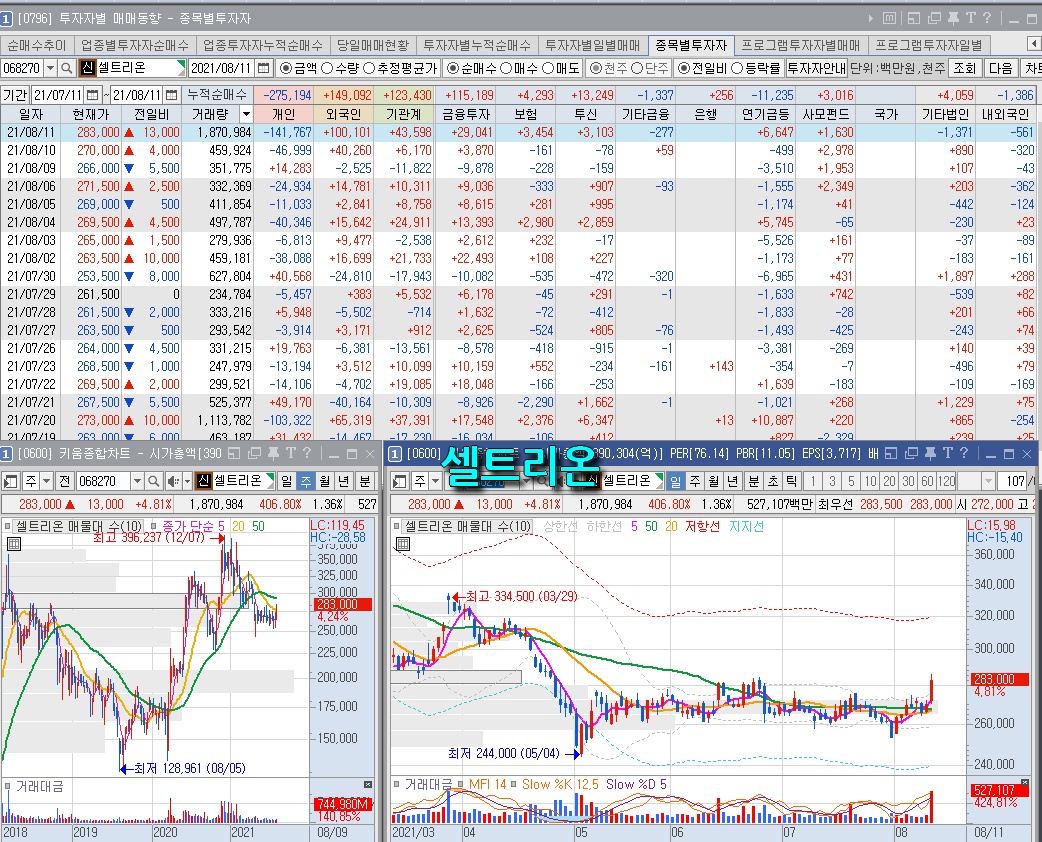Switch to the 당일매매현황 tab

click(373, 45)
